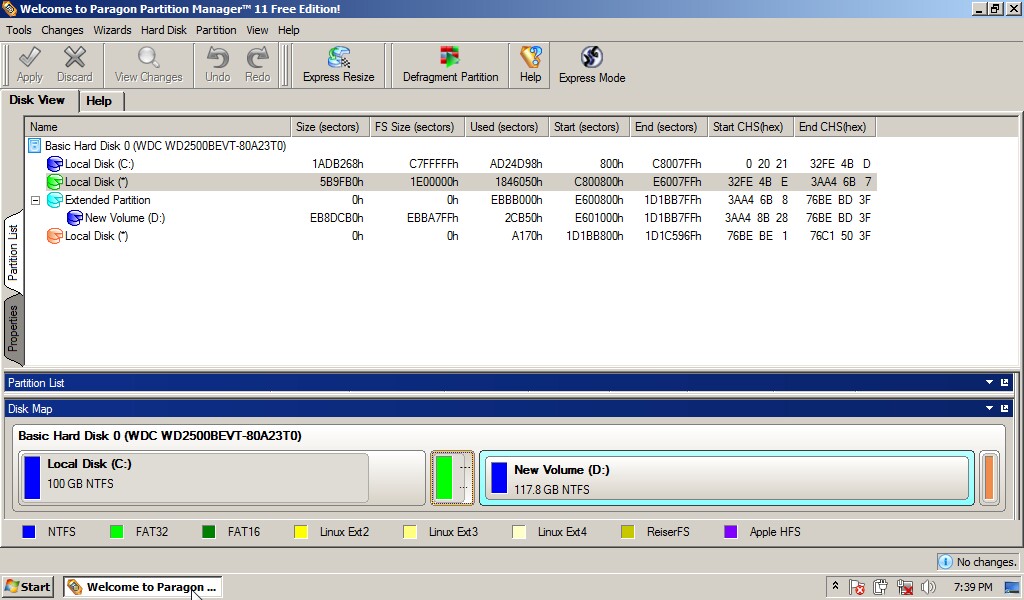Click the Basic Hard Disk 0 disk icon
1024x600 pixels.
tap(35, 146)
